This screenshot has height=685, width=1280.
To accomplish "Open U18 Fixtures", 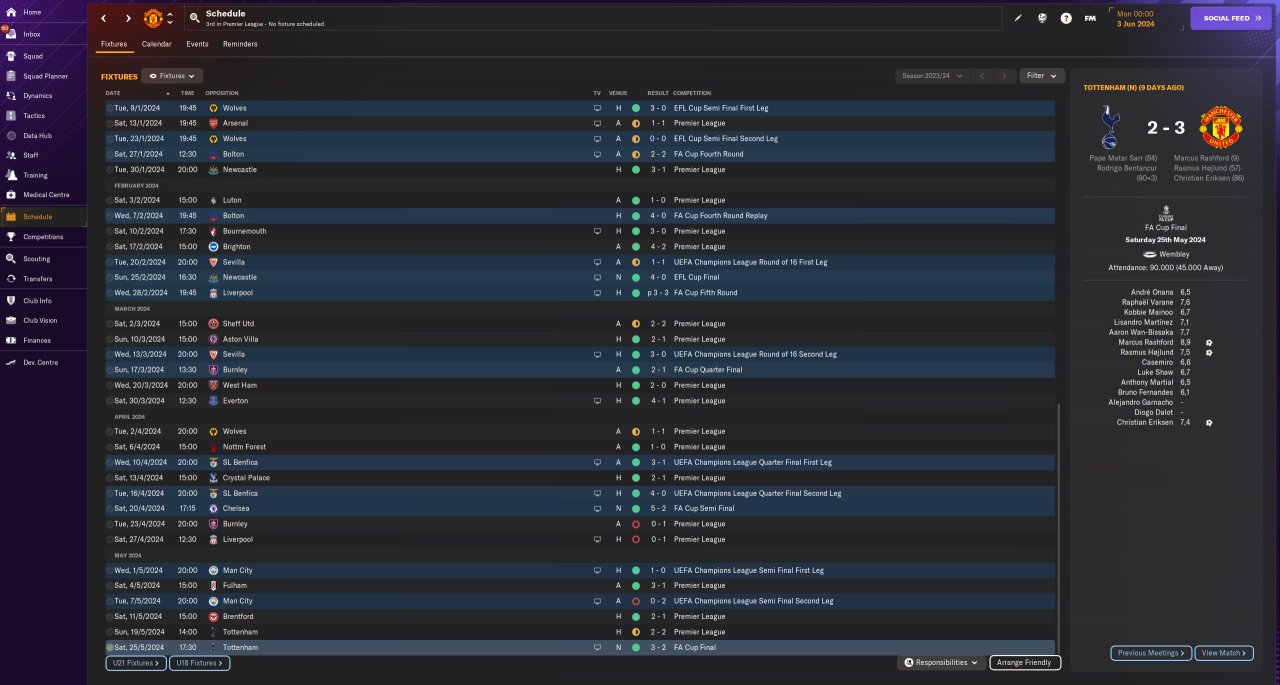I will click(x=199, y=663).
